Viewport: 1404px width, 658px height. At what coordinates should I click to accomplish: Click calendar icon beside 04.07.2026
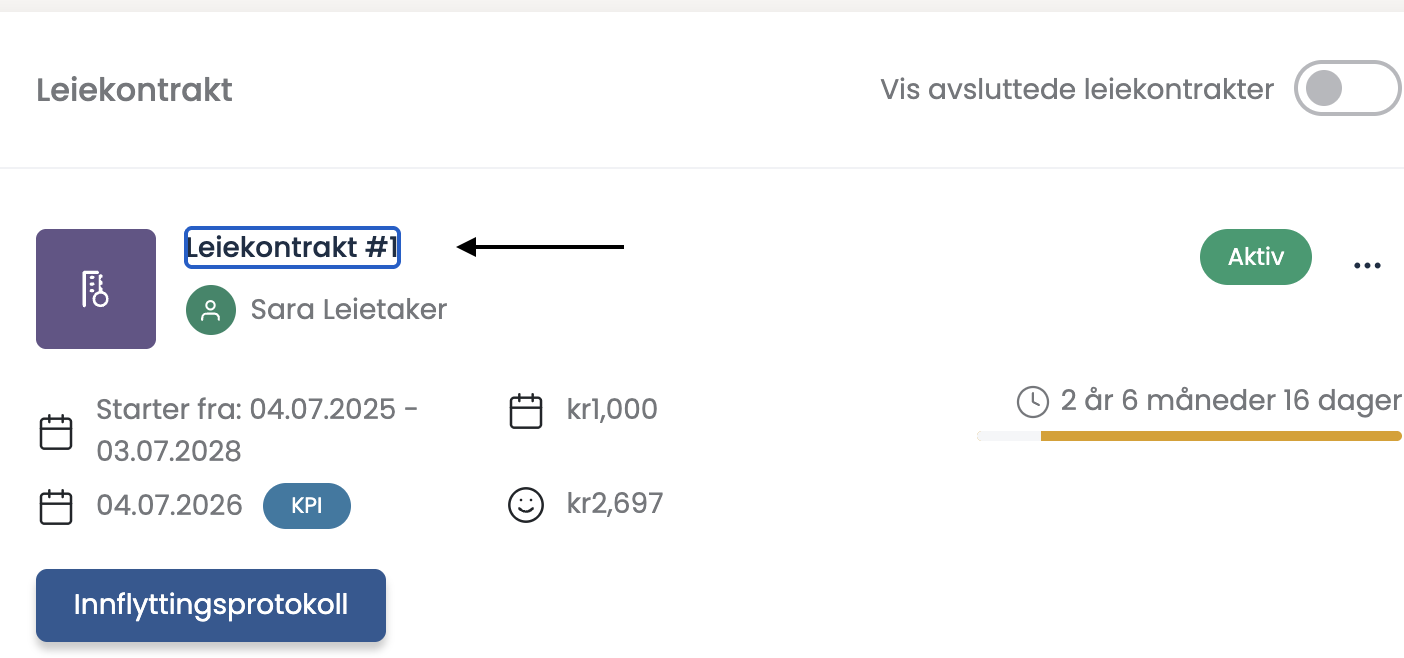tap(56, 507)
